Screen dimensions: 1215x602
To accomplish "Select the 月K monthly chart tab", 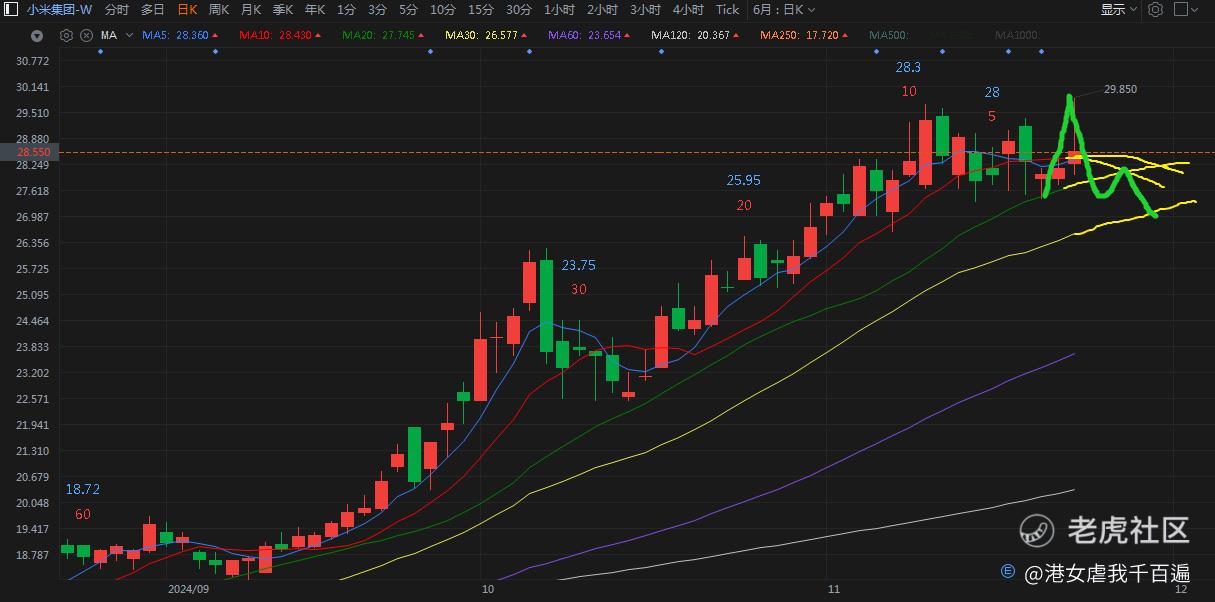I will click(x=251, y=9).
